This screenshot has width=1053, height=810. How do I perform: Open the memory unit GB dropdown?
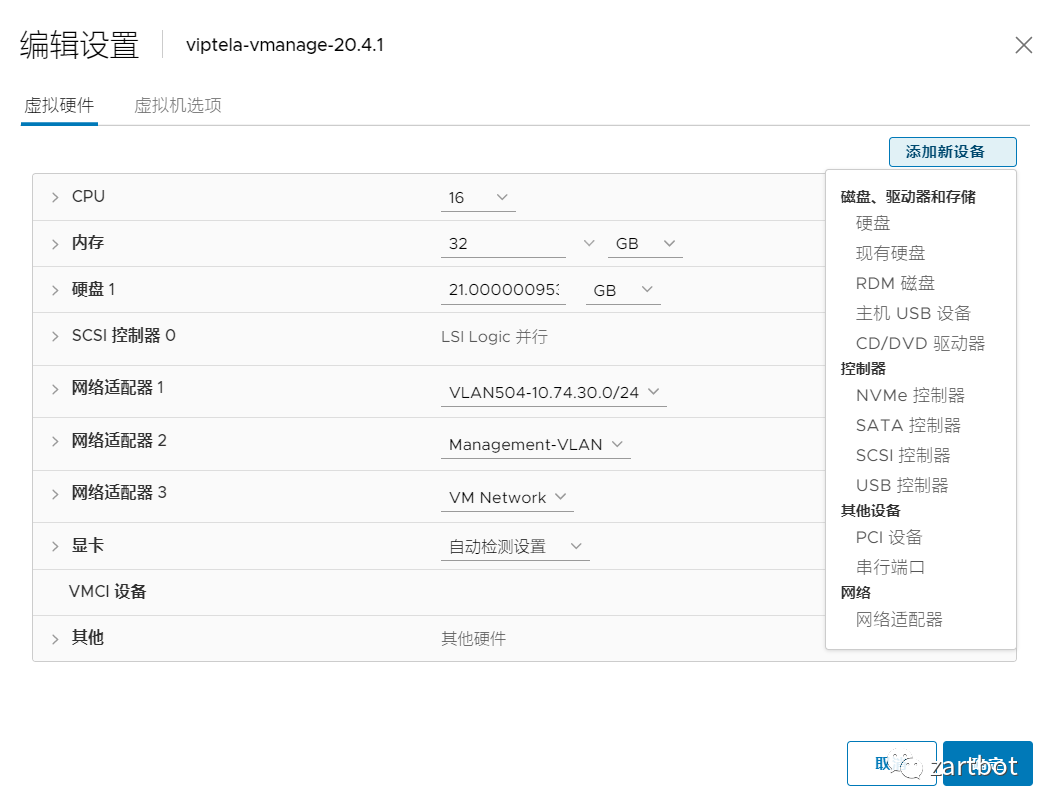coord(645,244)
